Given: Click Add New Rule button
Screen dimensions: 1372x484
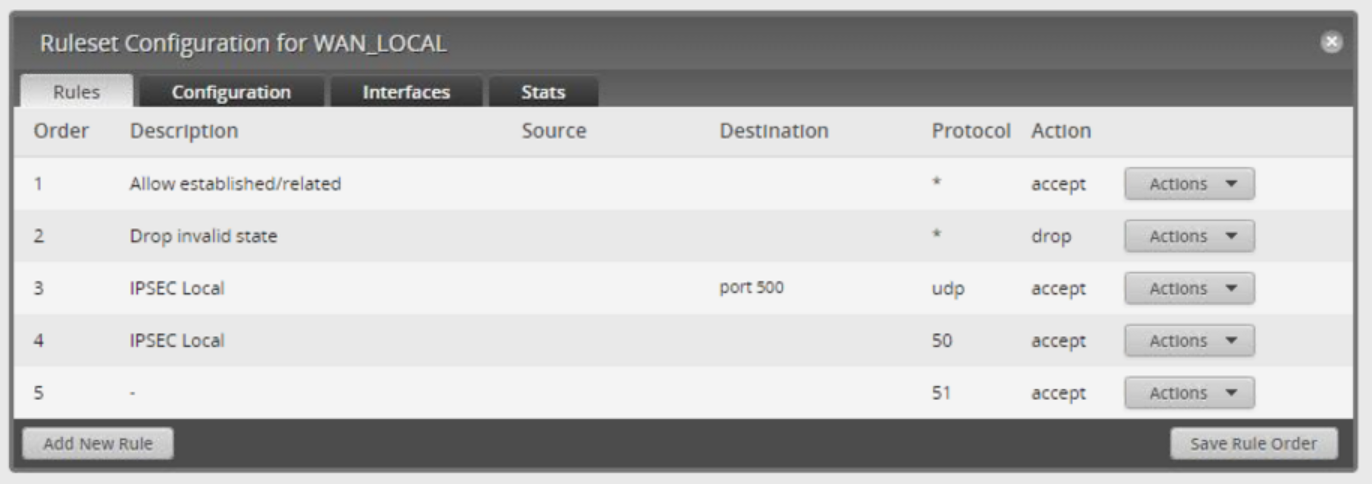Looking at the screenshot, I should click(98, 444).
